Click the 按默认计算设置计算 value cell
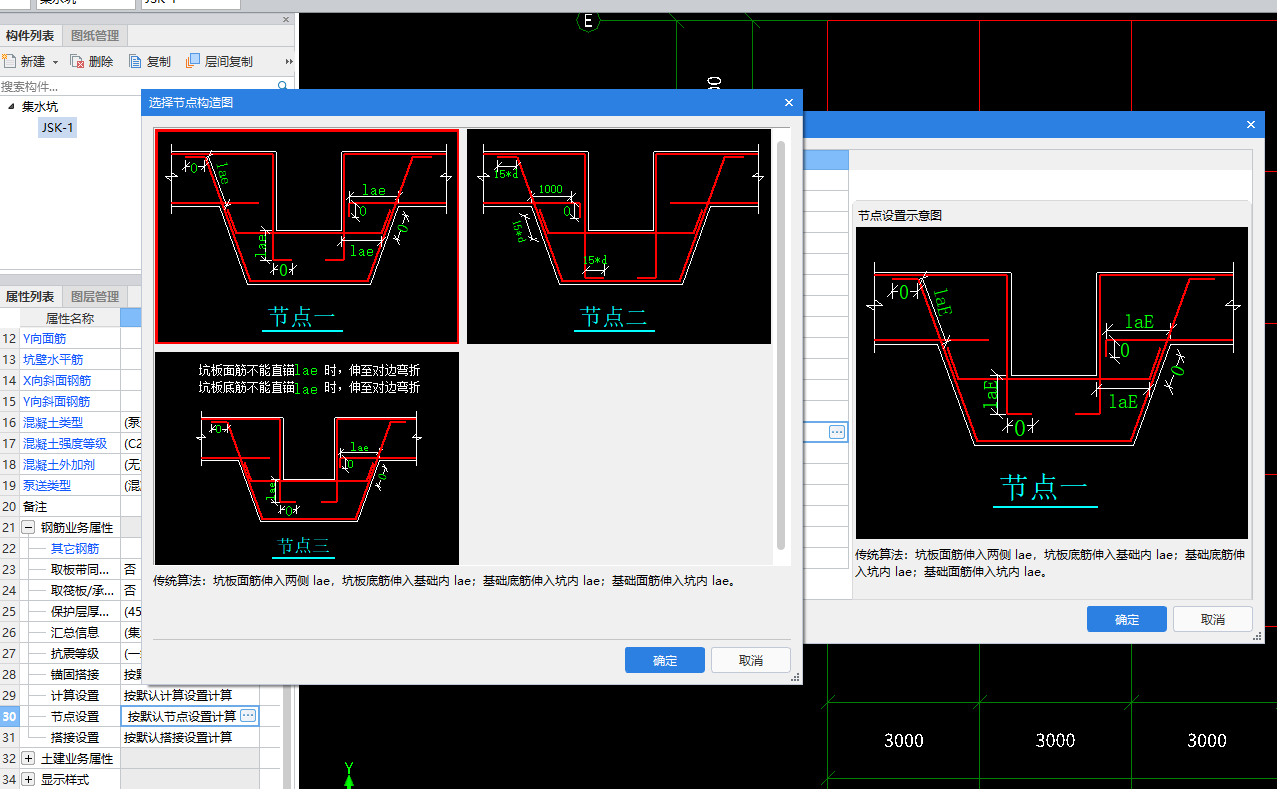Viewport: 1277px width, 789px height. click(190, 695)
